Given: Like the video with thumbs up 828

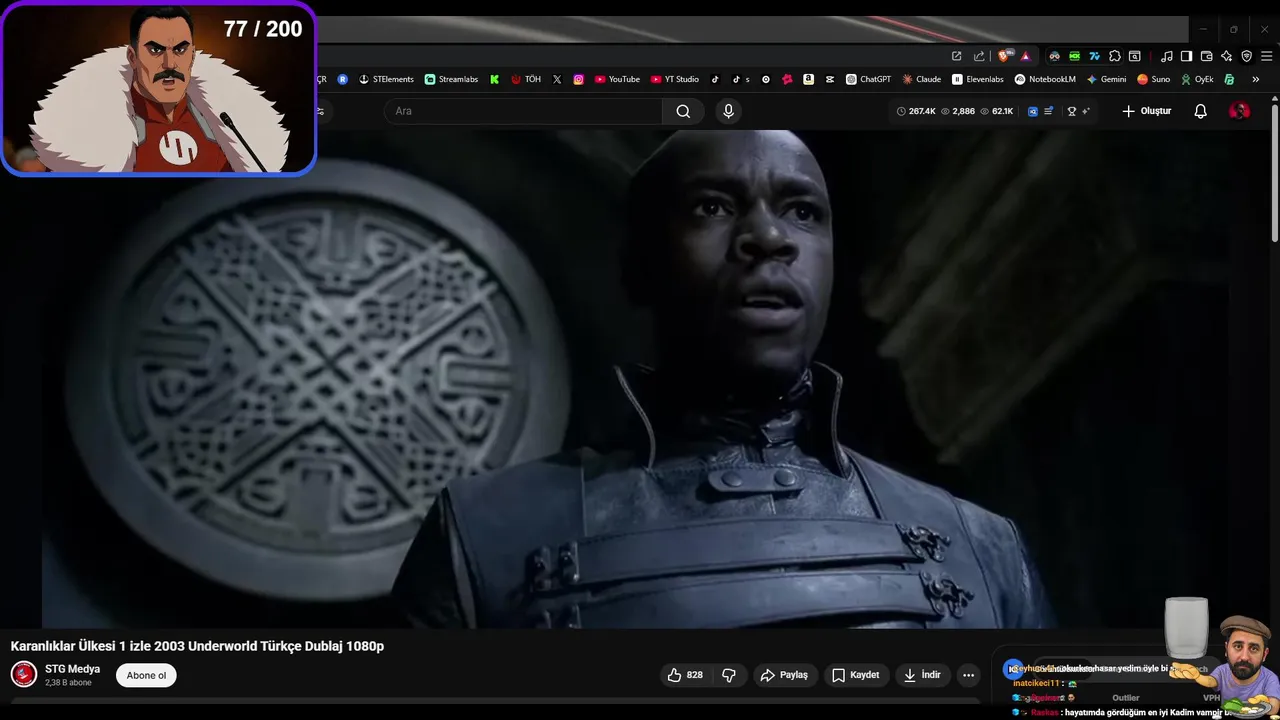Looking at the screenshot, I should click(x=685, y=675).
